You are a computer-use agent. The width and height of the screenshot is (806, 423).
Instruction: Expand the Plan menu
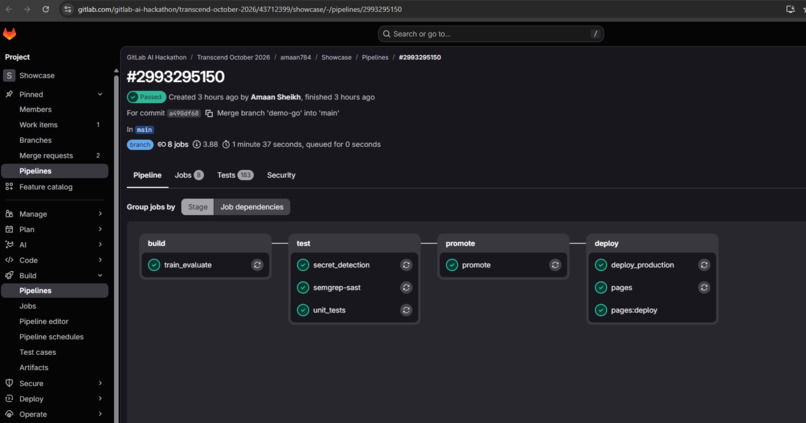pos(100,229)
